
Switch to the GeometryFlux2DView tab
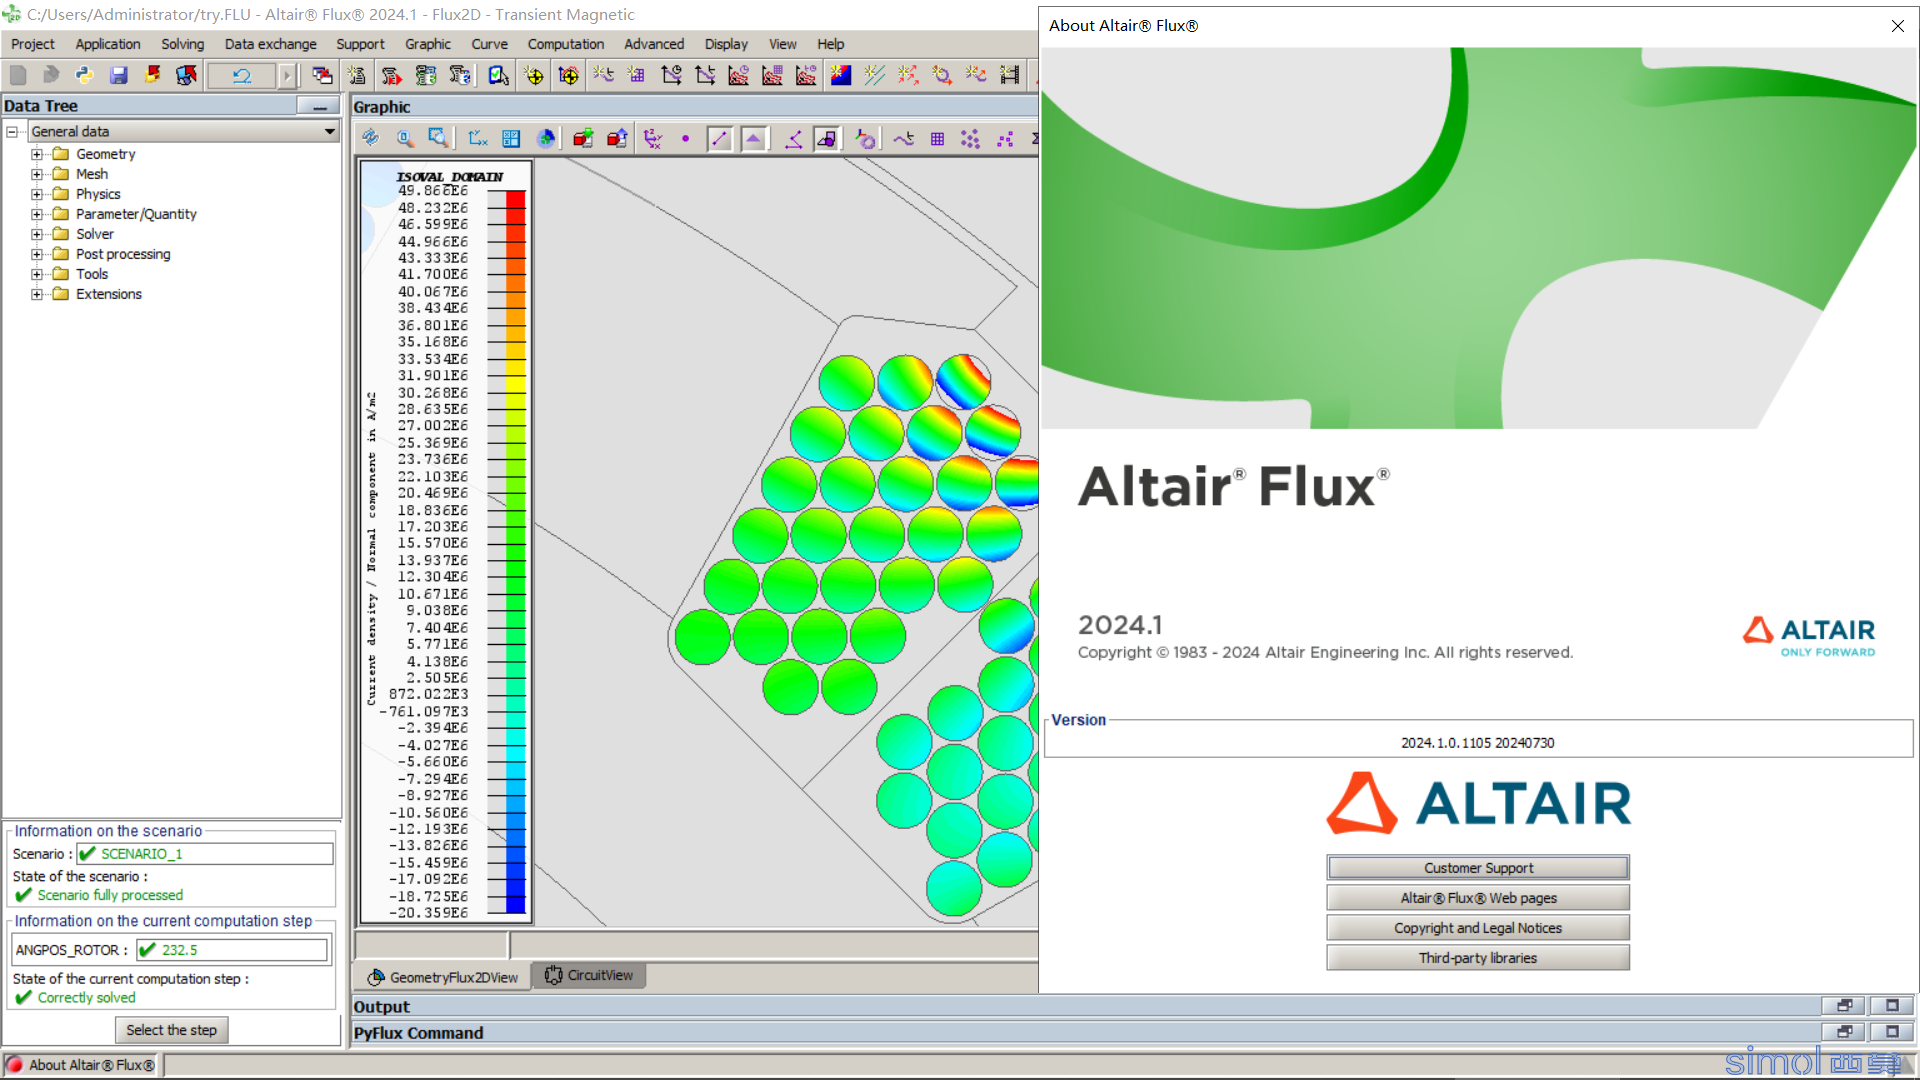[x=442, y=977]
